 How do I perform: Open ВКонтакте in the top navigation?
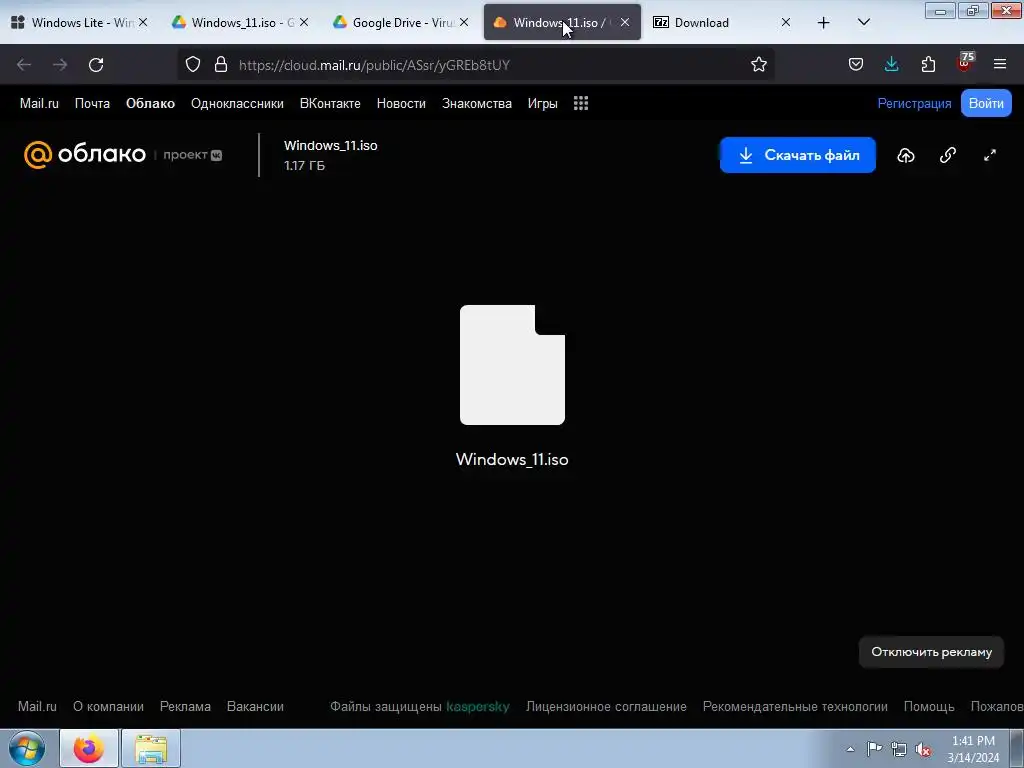pos(330,103)
